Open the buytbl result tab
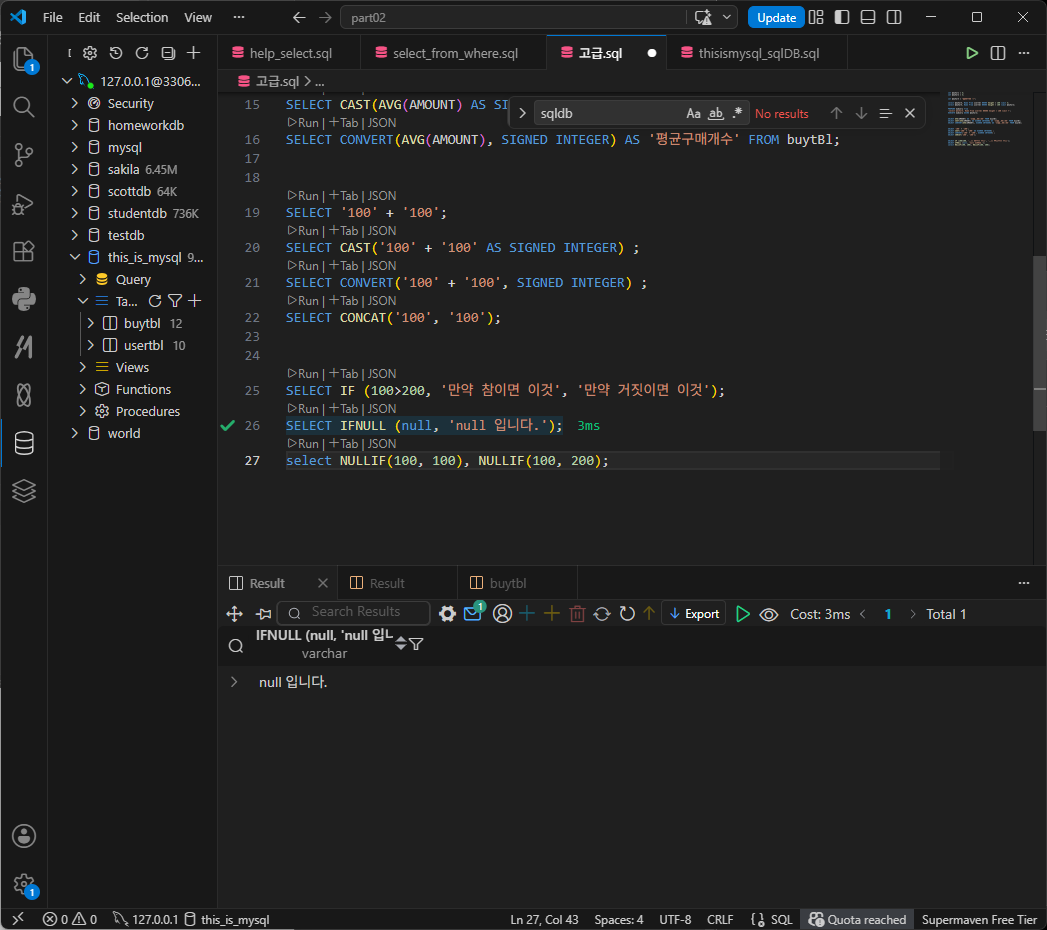 507,584
